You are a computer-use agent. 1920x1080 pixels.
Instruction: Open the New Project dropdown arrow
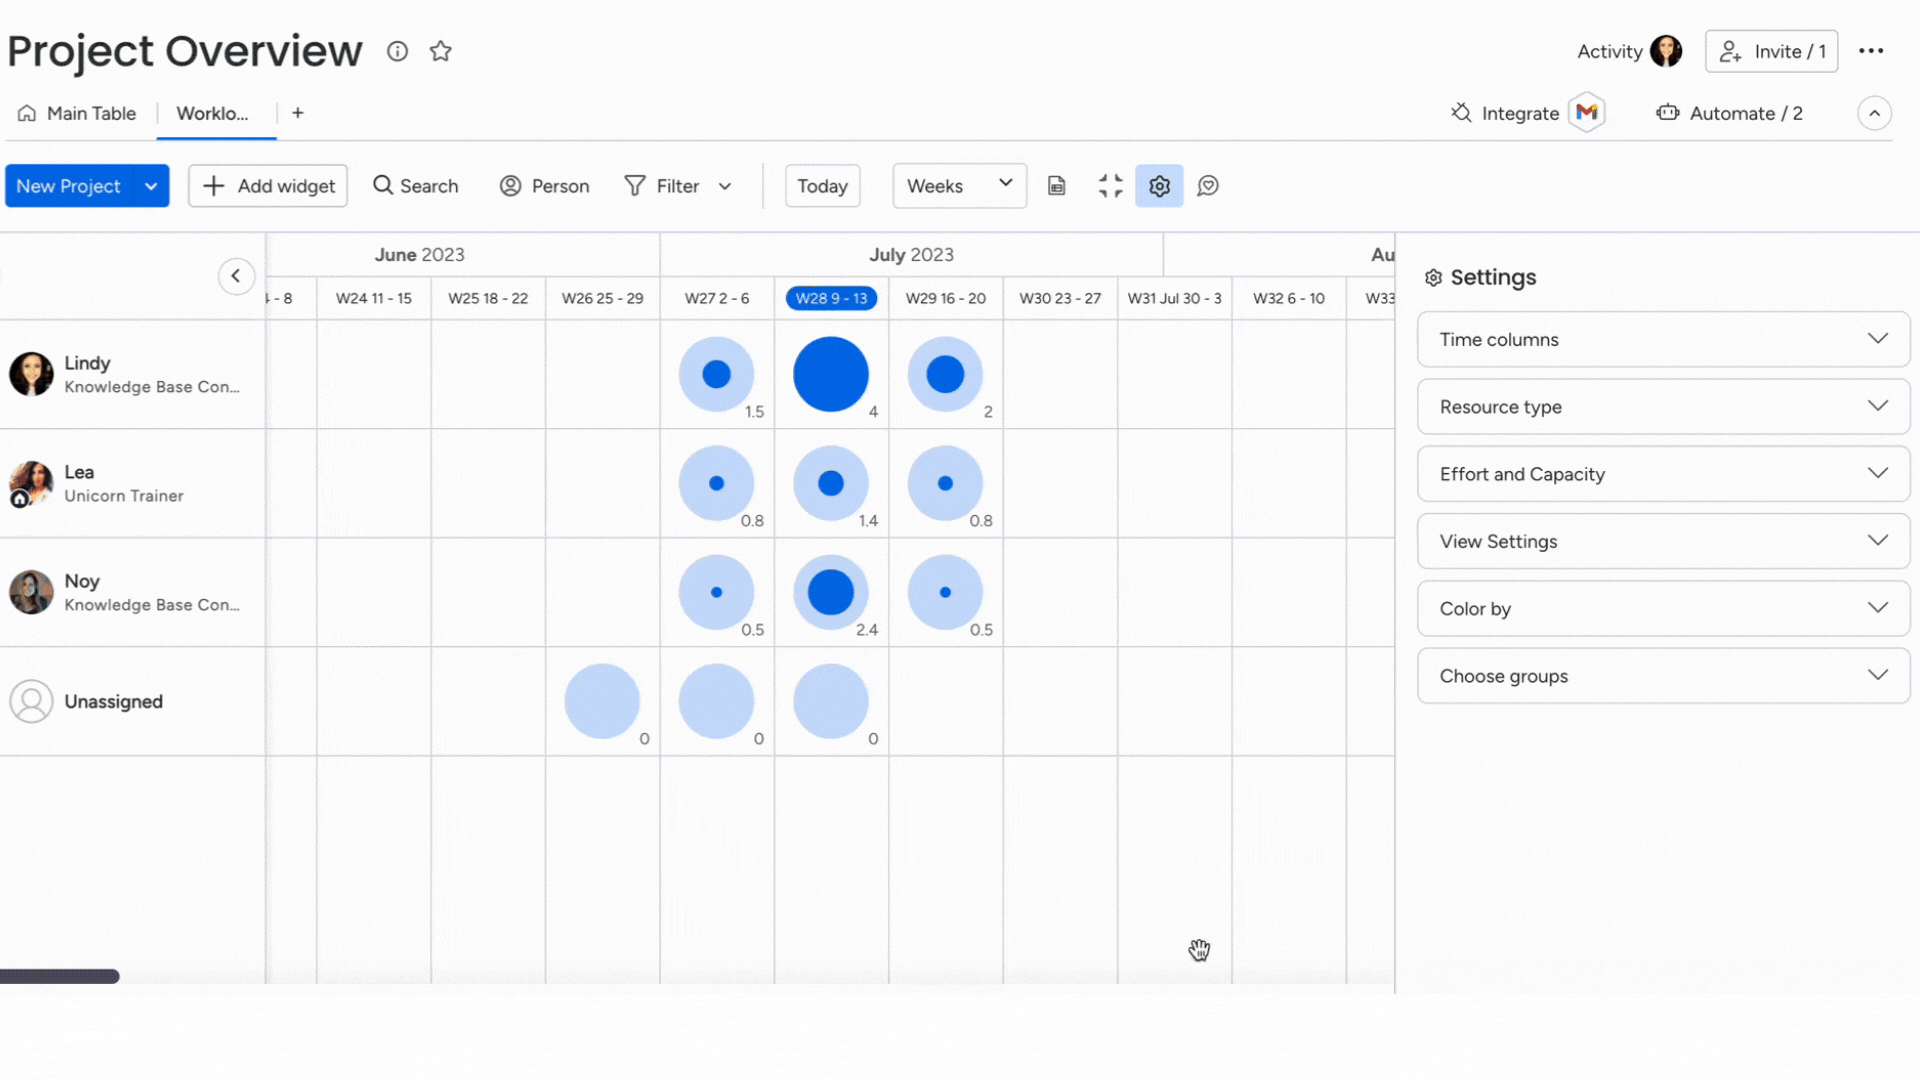151,186
